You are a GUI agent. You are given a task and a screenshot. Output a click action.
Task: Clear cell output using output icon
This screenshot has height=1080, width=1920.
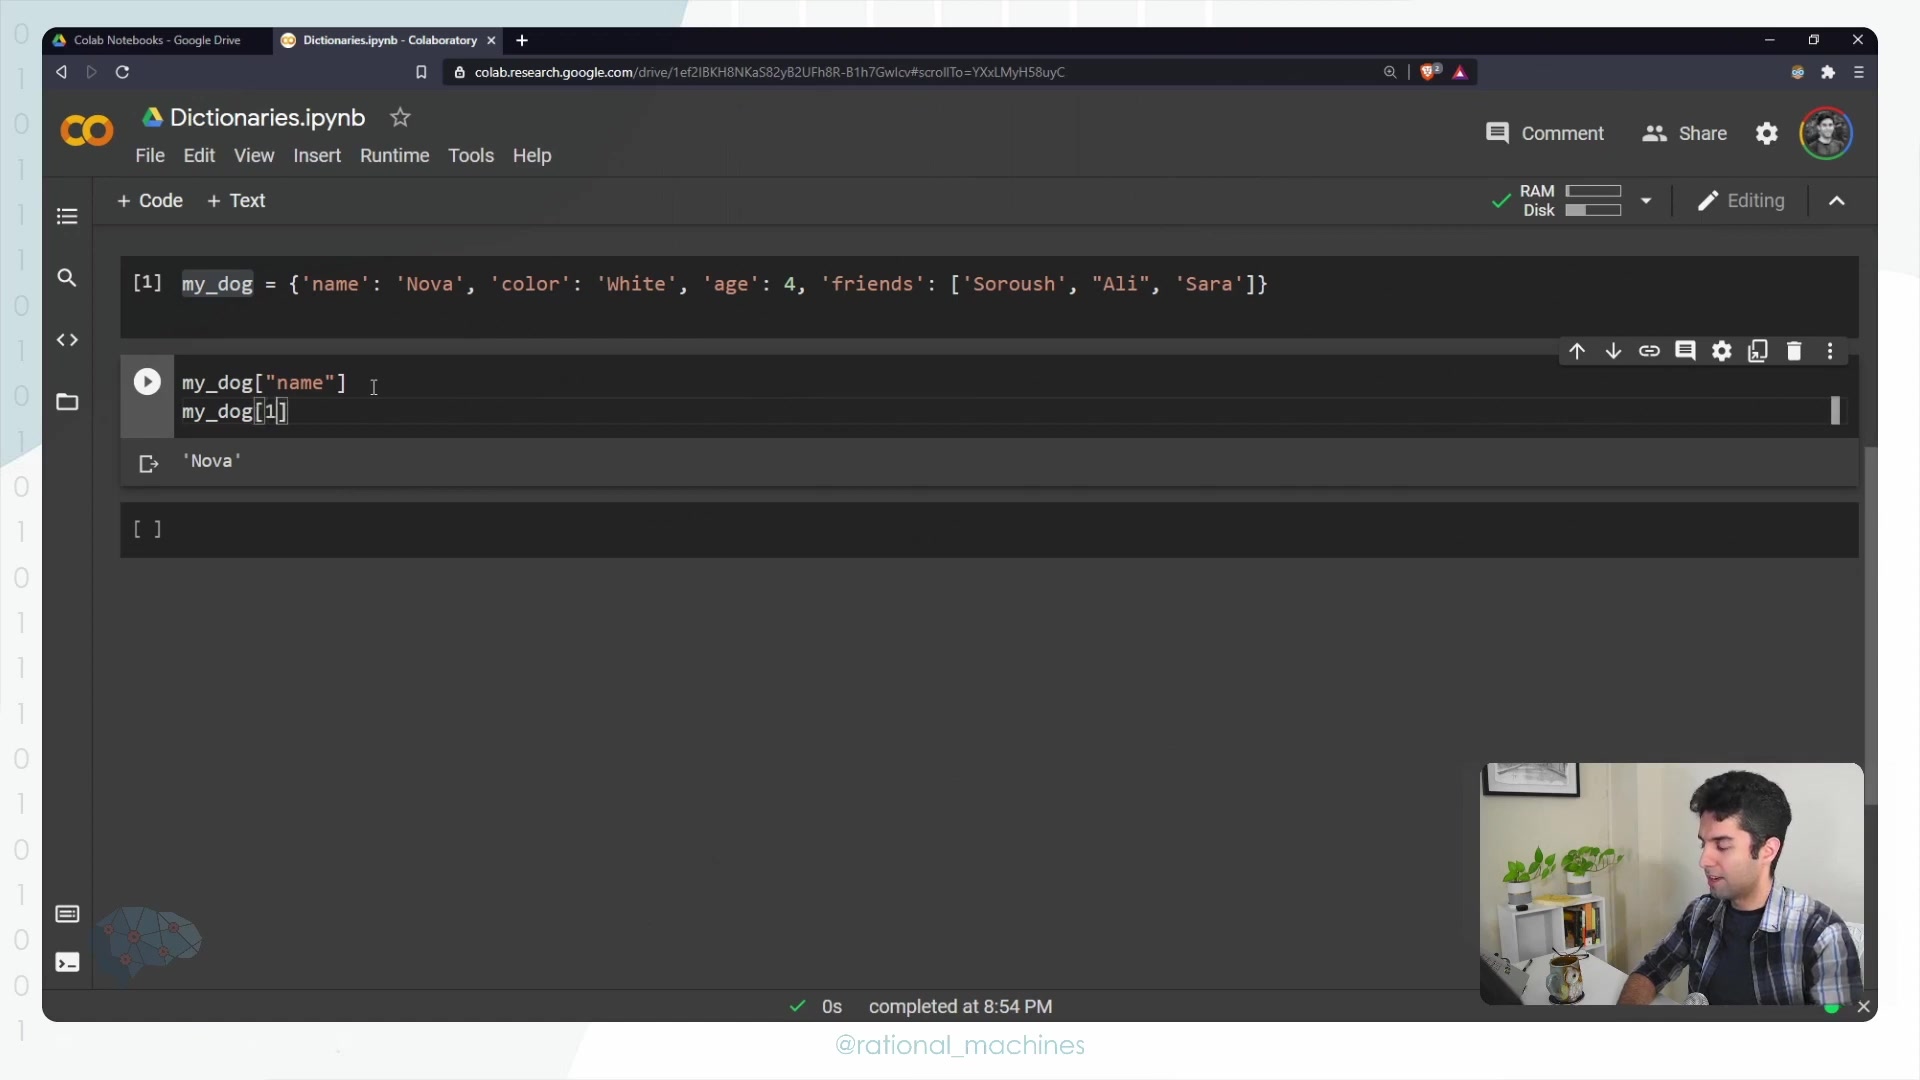coord(149,463)
